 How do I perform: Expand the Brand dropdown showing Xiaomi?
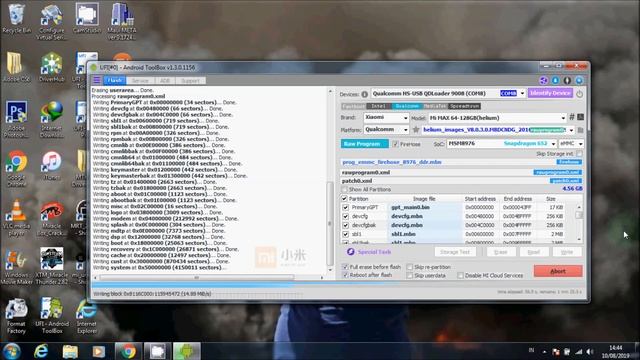point(405,118)
